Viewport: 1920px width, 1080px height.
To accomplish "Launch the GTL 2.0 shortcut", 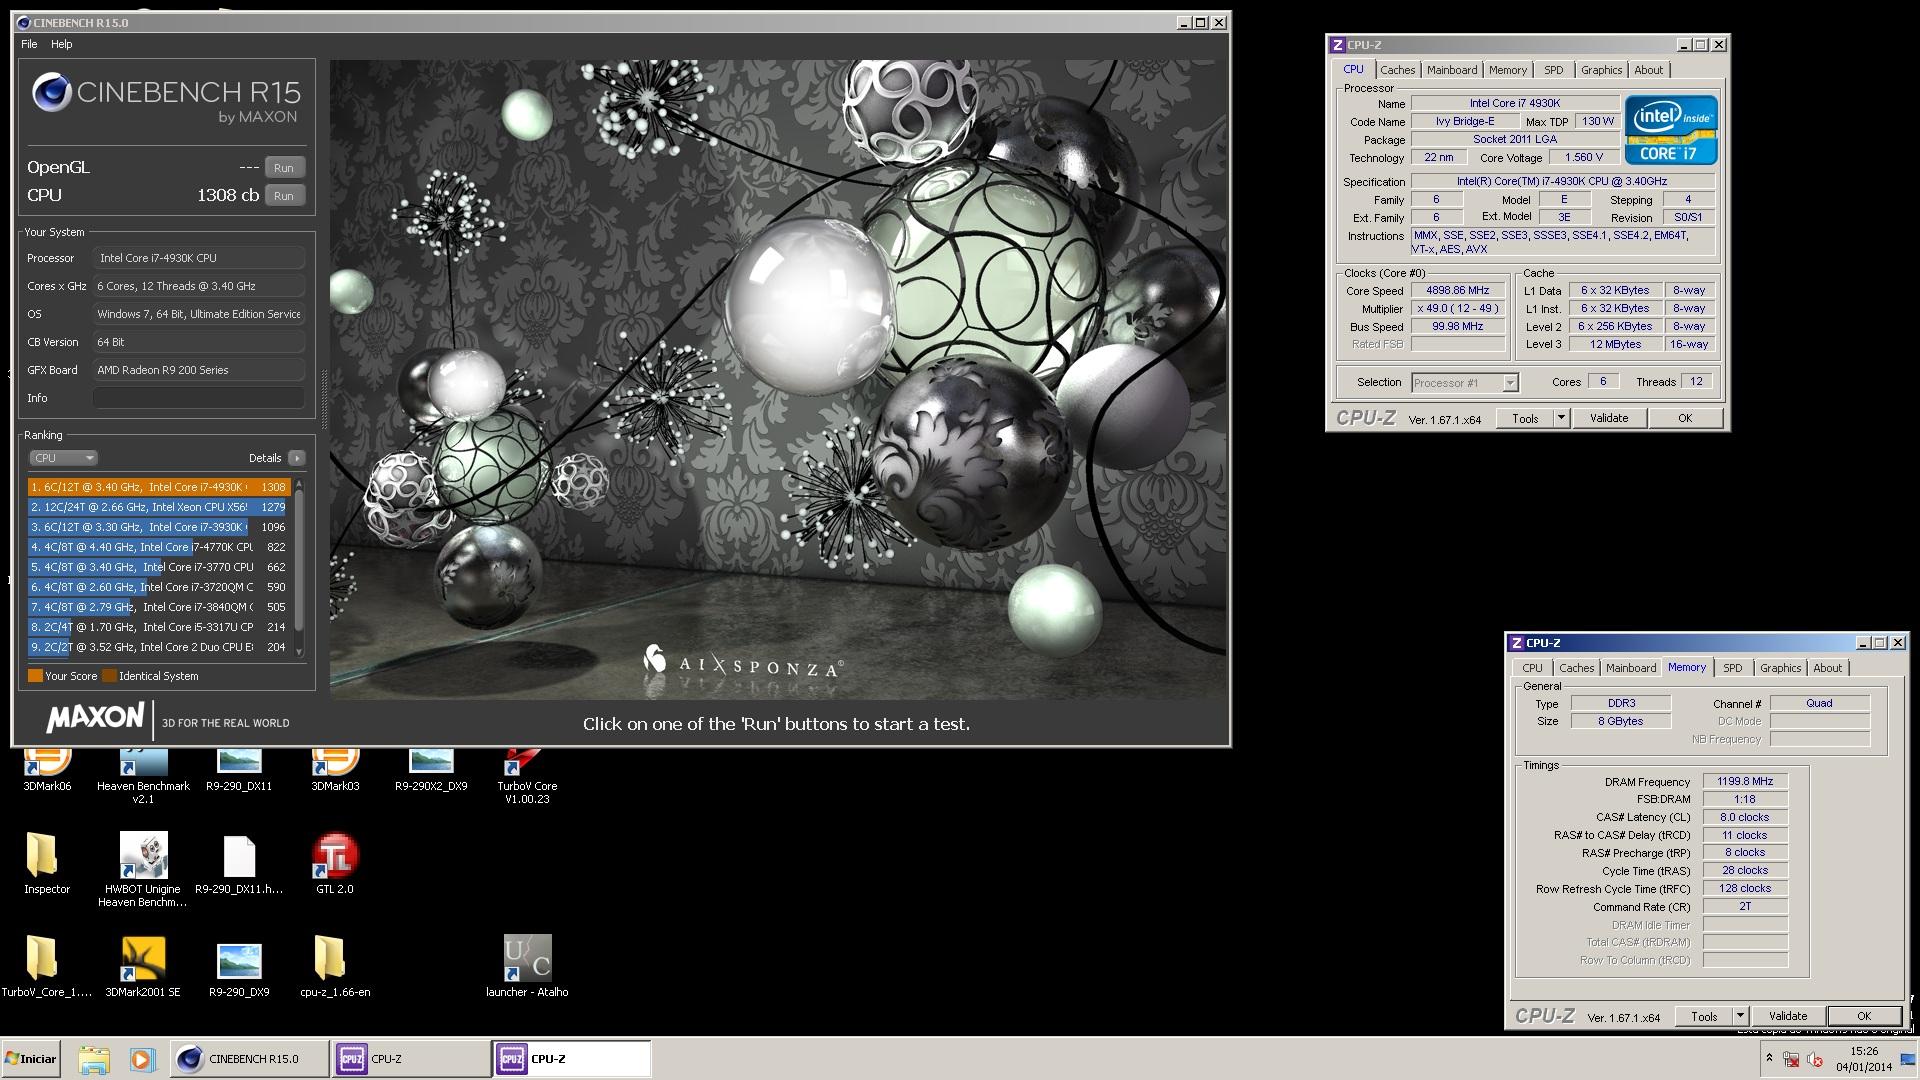I will (335, 864).
